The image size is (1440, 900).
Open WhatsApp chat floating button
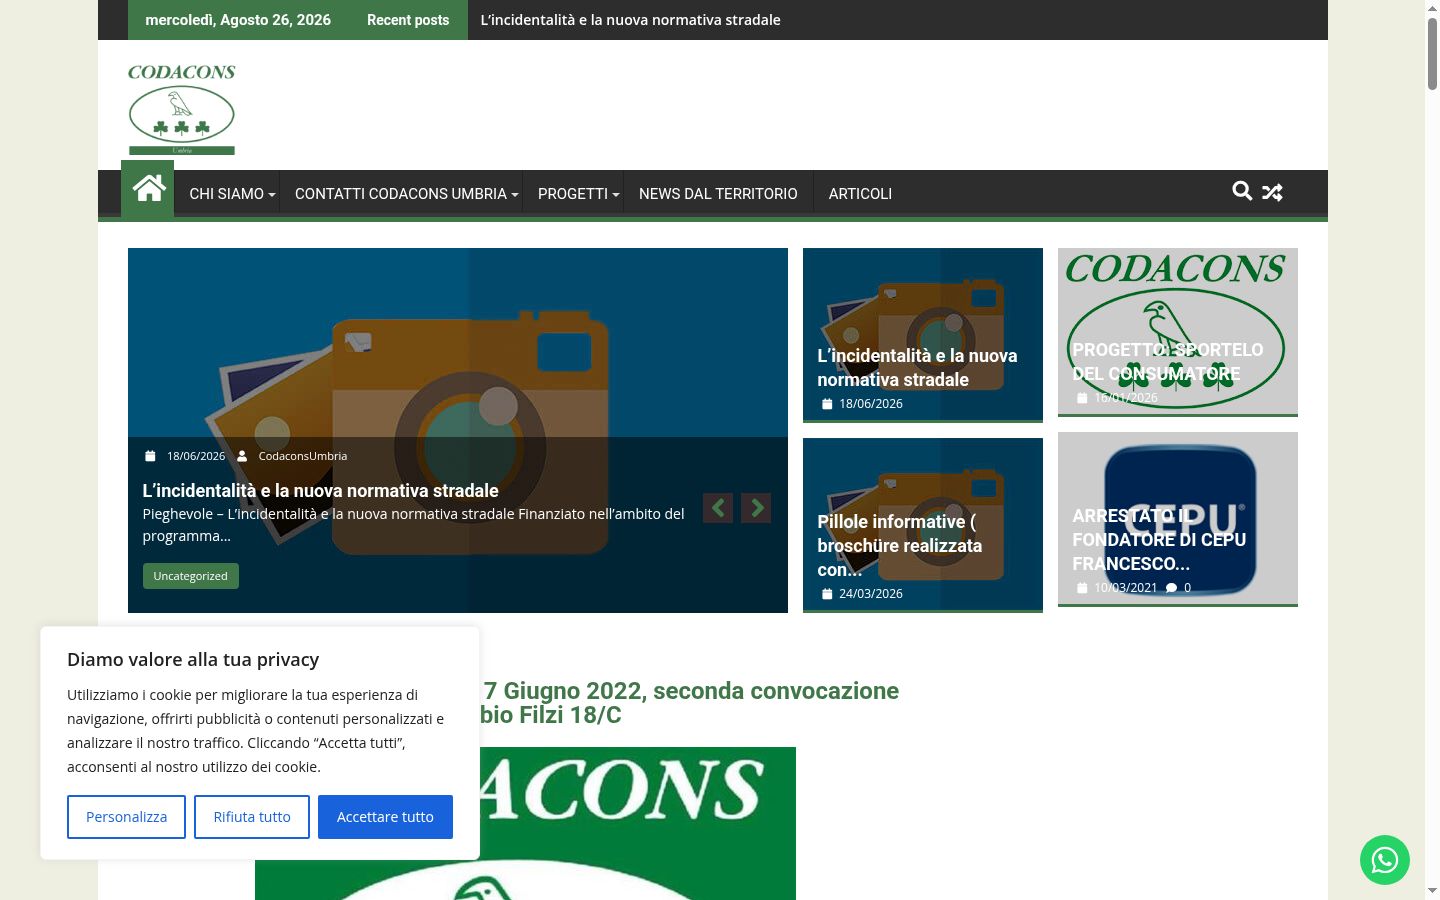click(1385, 860)
